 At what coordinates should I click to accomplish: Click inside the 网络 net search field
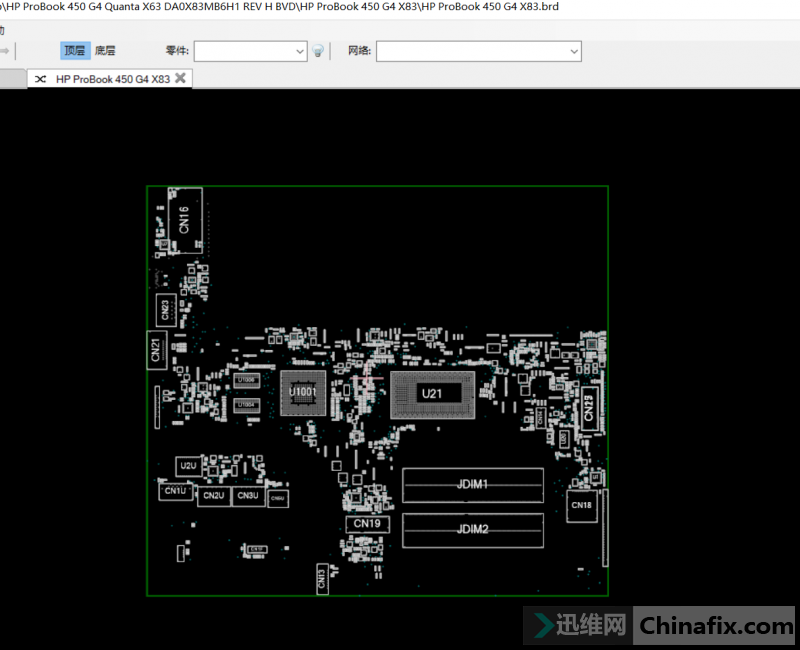pyautogui.click(x=470, y=51)
